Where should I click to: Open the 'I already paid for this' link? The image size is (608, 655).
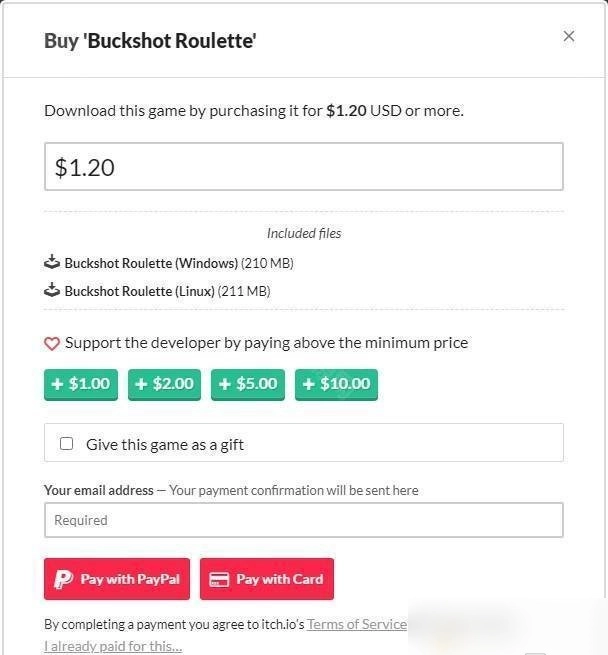(x=113, y=646)
